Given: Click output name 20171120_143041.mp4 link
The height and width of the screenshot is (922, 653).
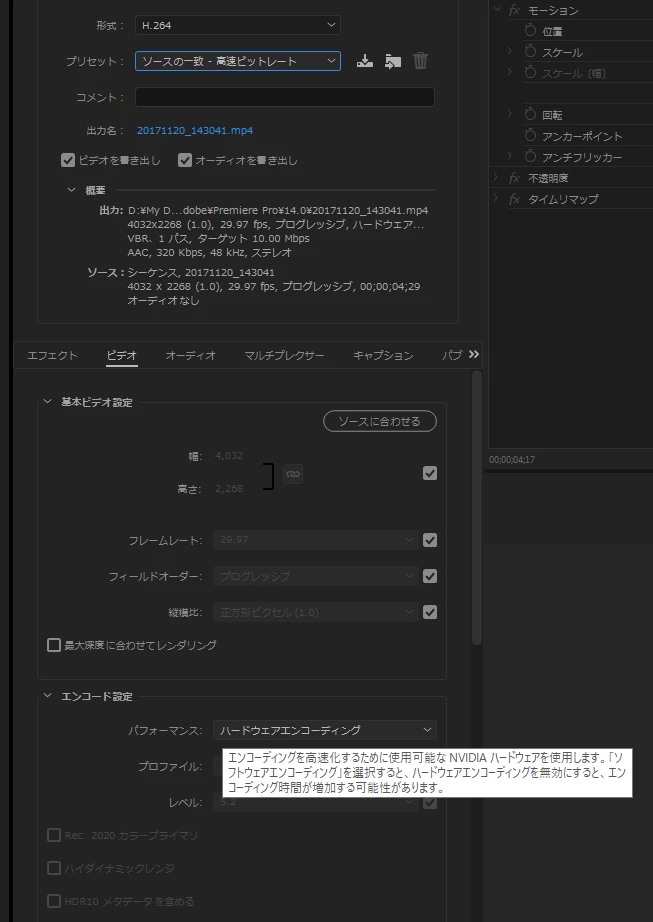Looking at the screenshot, I should 195,131.
